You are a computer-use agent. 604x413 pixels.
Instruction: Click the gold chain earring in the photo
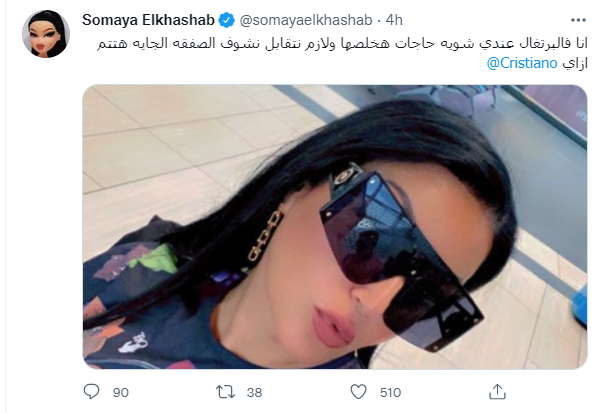click(x=267, y=236)
